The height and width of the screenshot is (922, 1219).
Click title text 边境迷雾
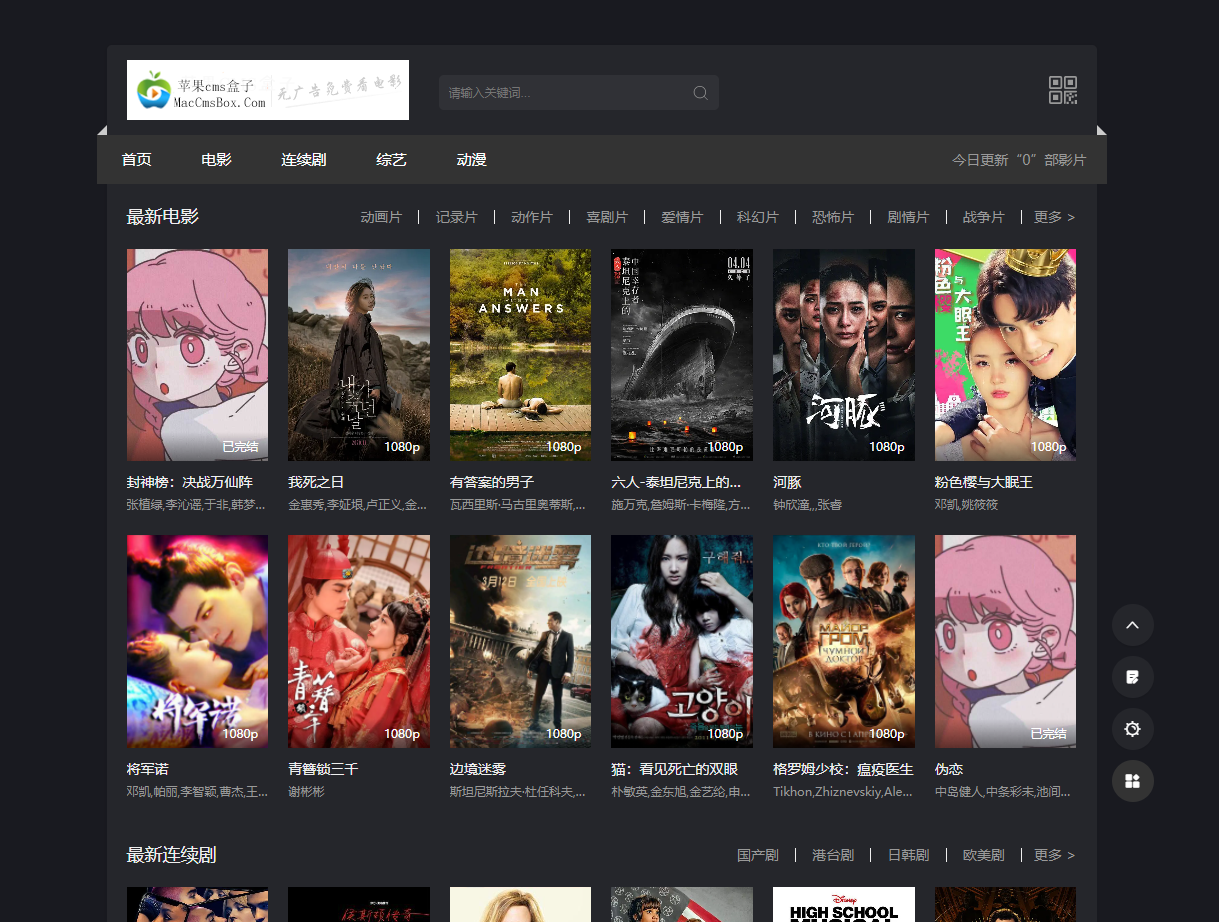(478, 769)
